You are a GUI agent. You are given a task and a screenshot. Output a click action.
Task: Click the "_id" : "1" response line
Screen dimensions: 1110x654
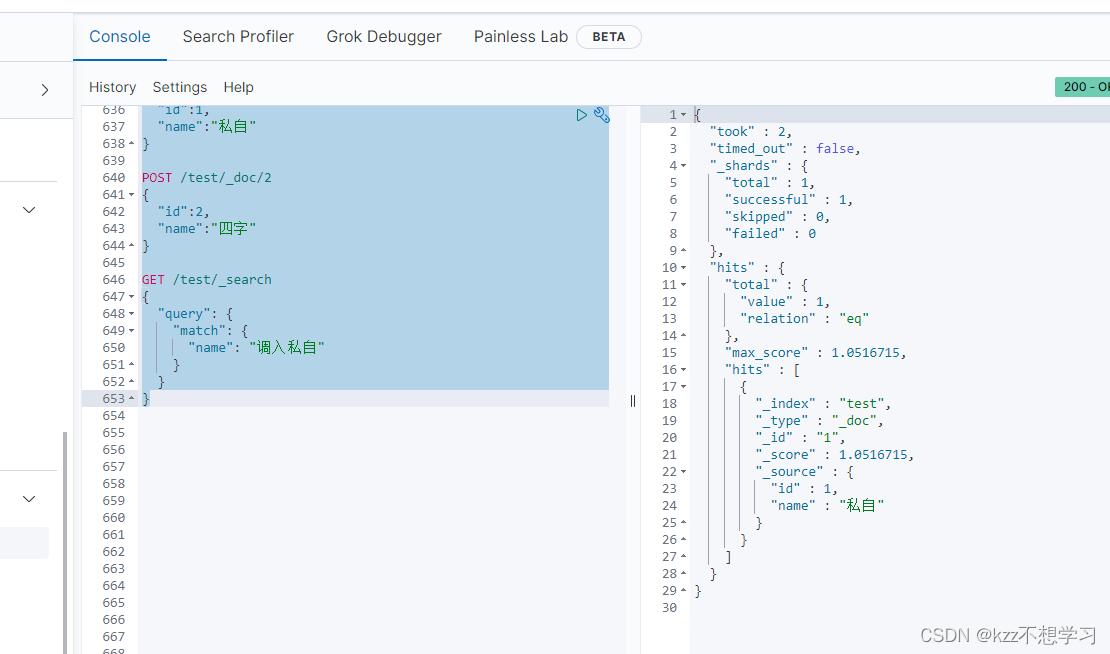pyautogui.click(x=800, y=437)
